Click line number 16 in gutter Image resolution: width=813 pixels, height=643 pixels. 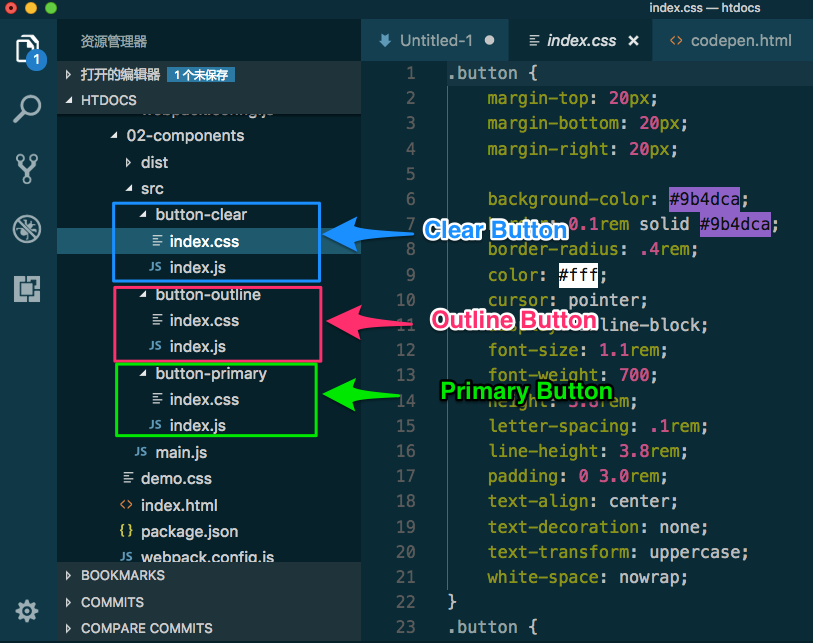tap(405, 451)
